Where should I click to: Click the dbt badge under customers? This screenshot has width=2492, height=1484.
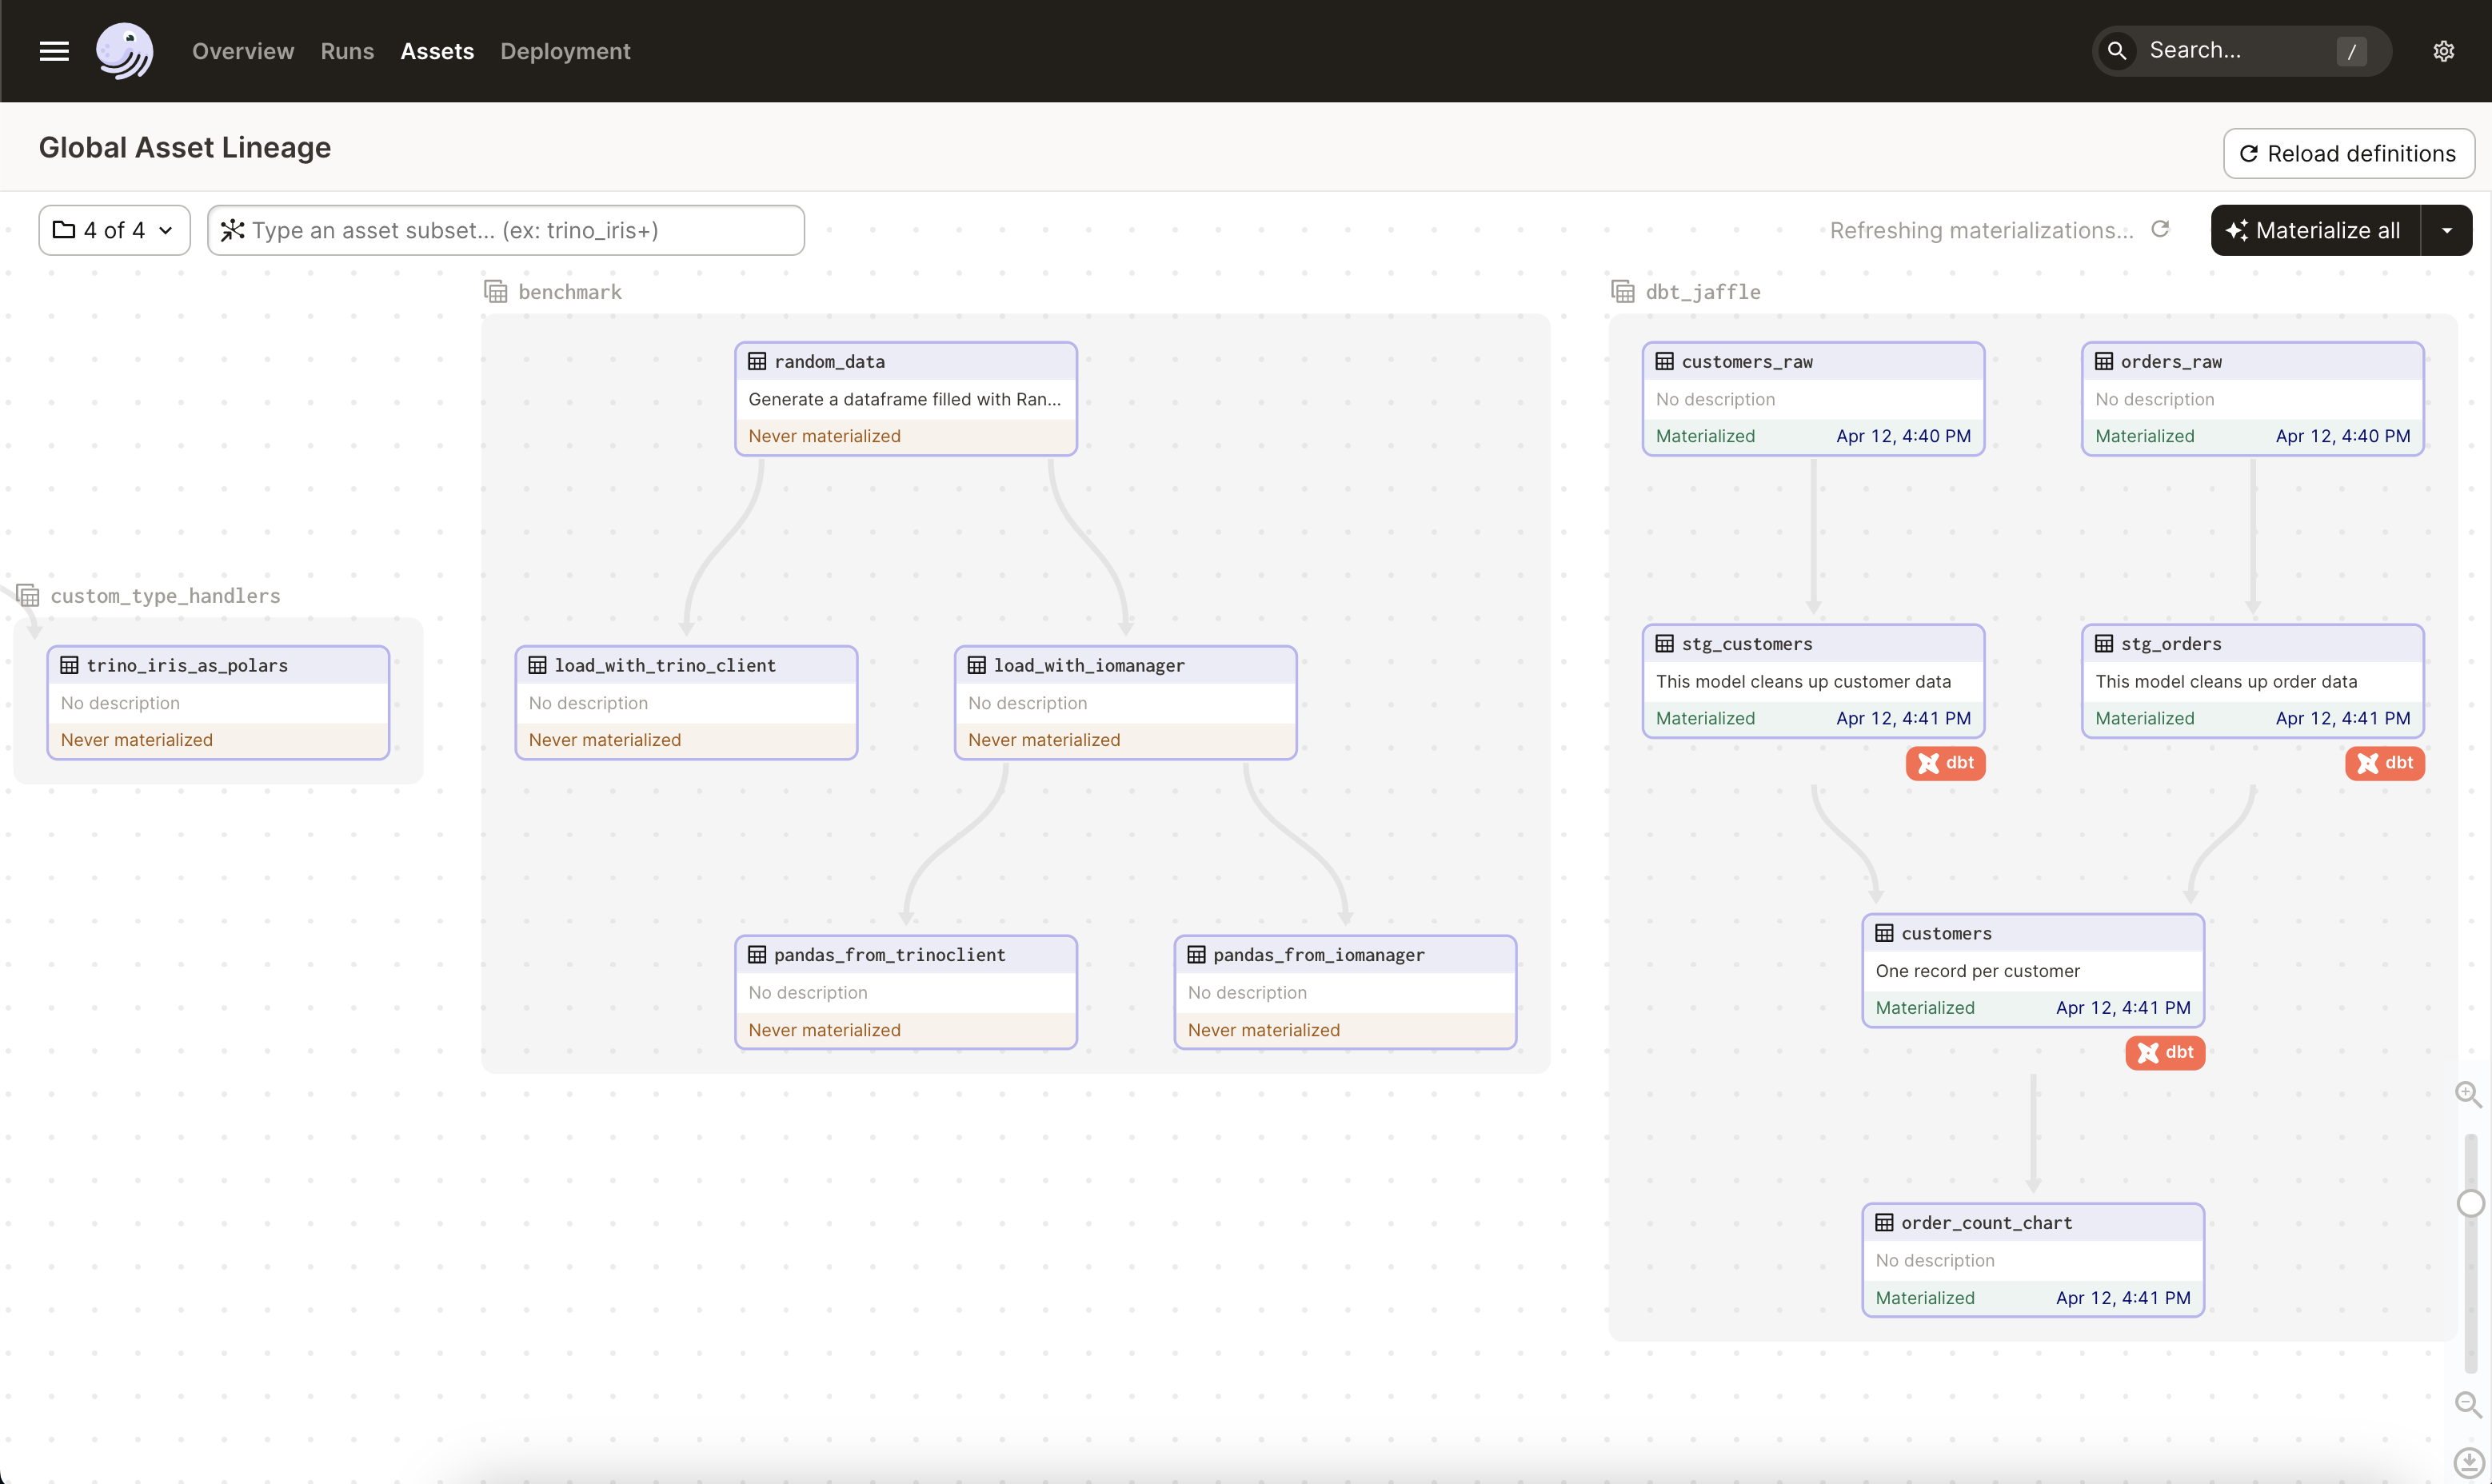click(2165, 1052)
